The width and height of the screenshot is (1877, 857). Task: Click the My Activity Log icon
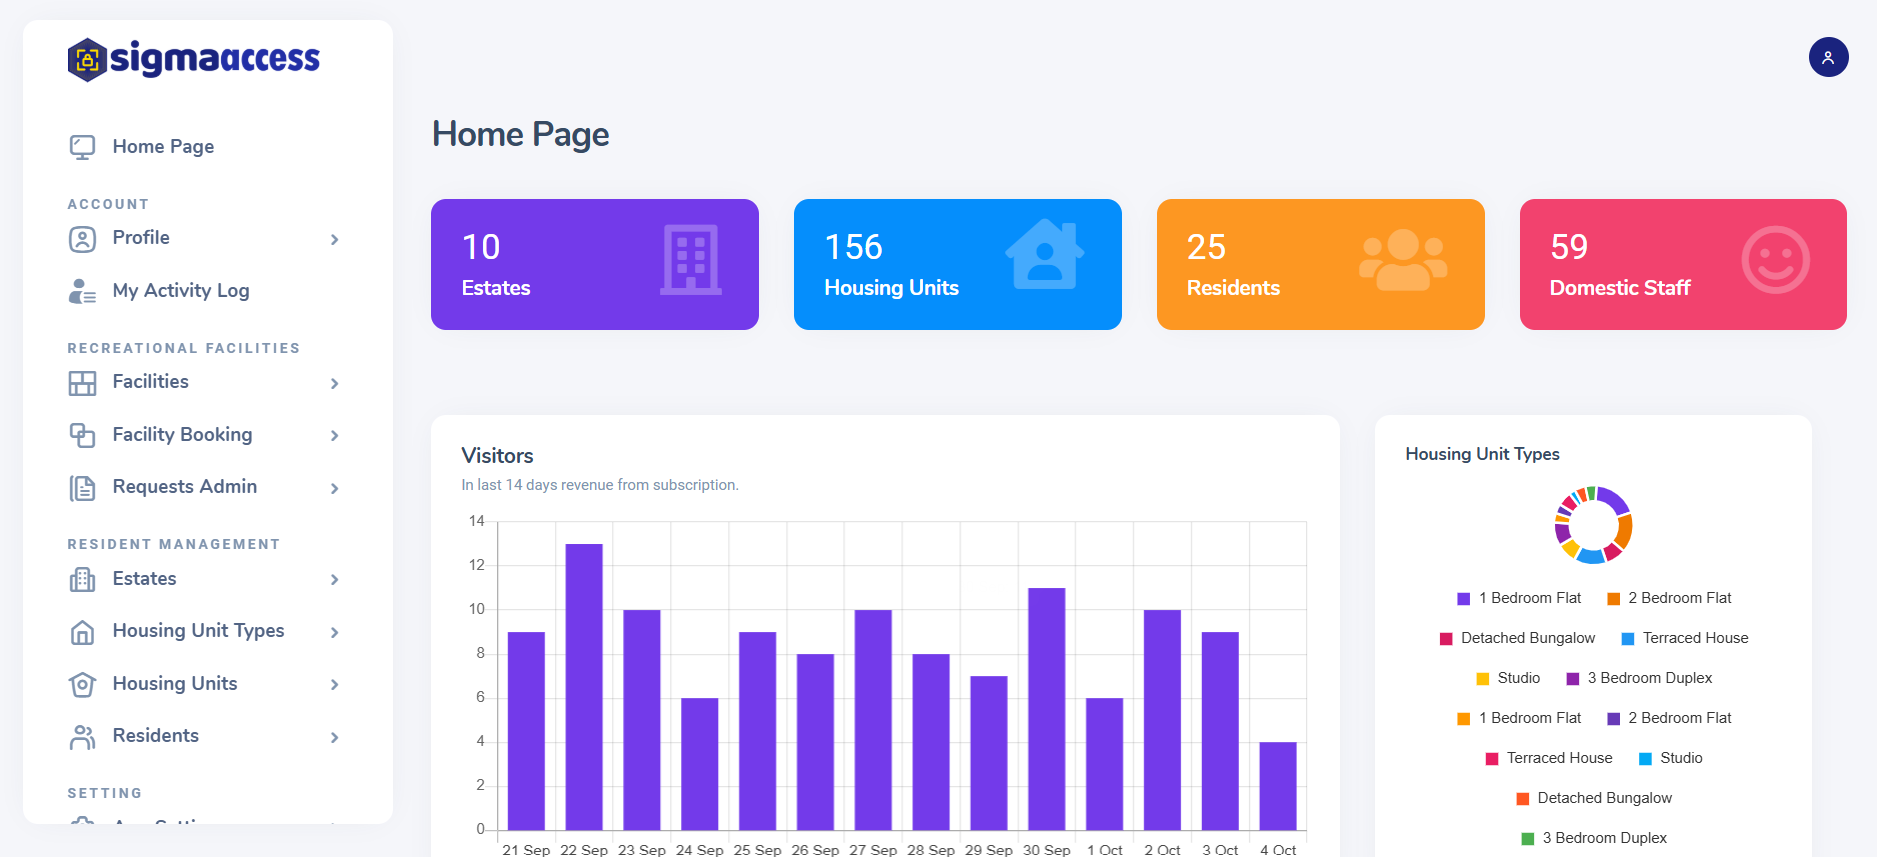pos(82,291)
